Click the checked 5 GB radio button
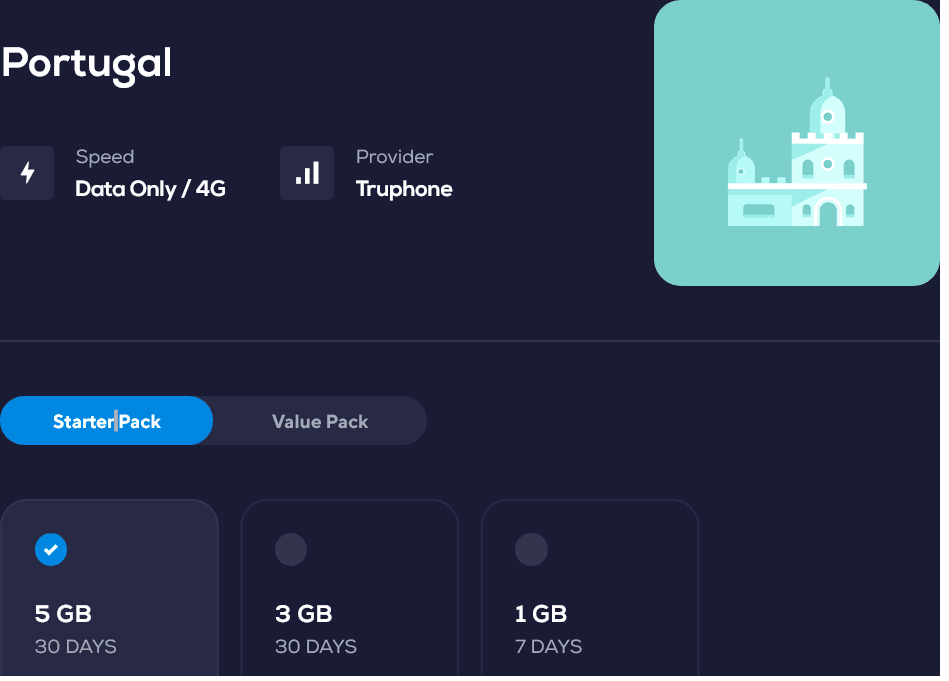The height and width of the screenshot is (681, 949). 51,549
